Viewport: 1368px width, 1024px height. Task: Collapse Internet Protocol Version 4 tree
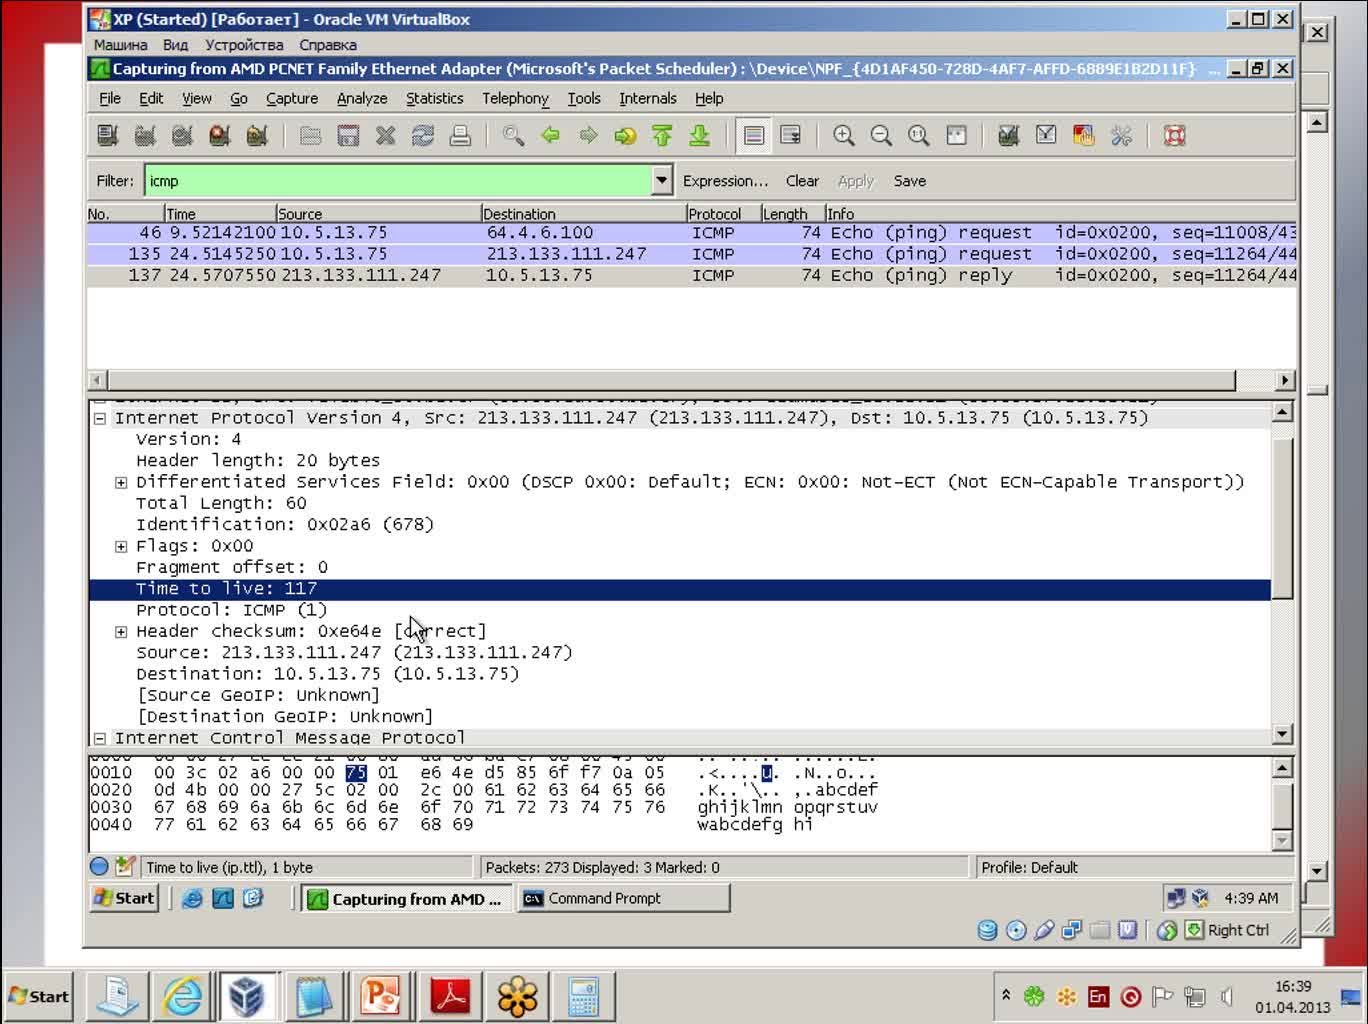tap(100, 418)
